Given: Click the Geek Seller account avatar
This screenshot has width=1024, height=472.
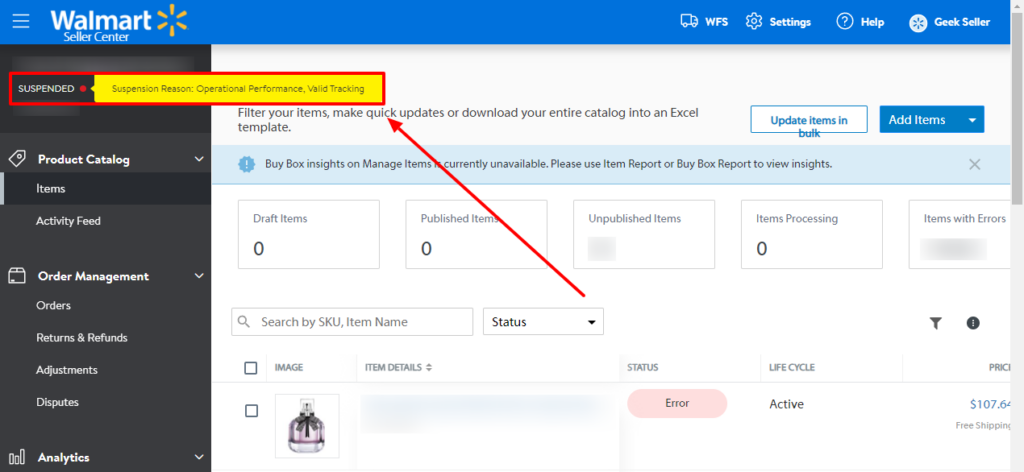Looking at the screenshot, I should pos(918,23).
